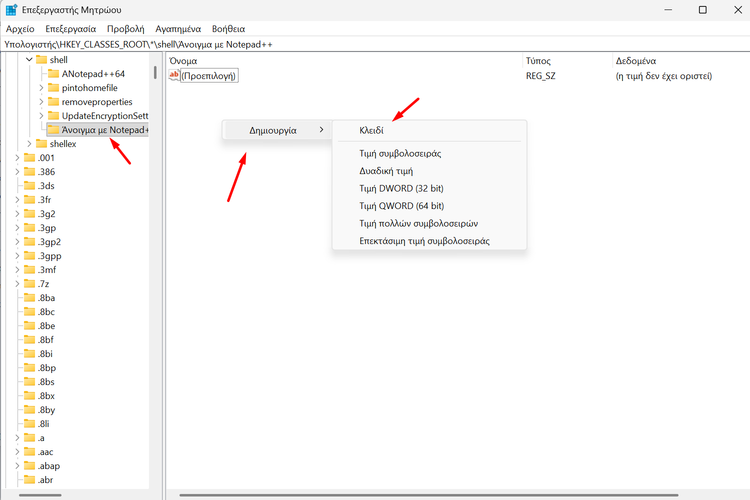Screen dimensions: 750x500
Task: Select the .abap folder icon
Action: click(x=28, y=466)
